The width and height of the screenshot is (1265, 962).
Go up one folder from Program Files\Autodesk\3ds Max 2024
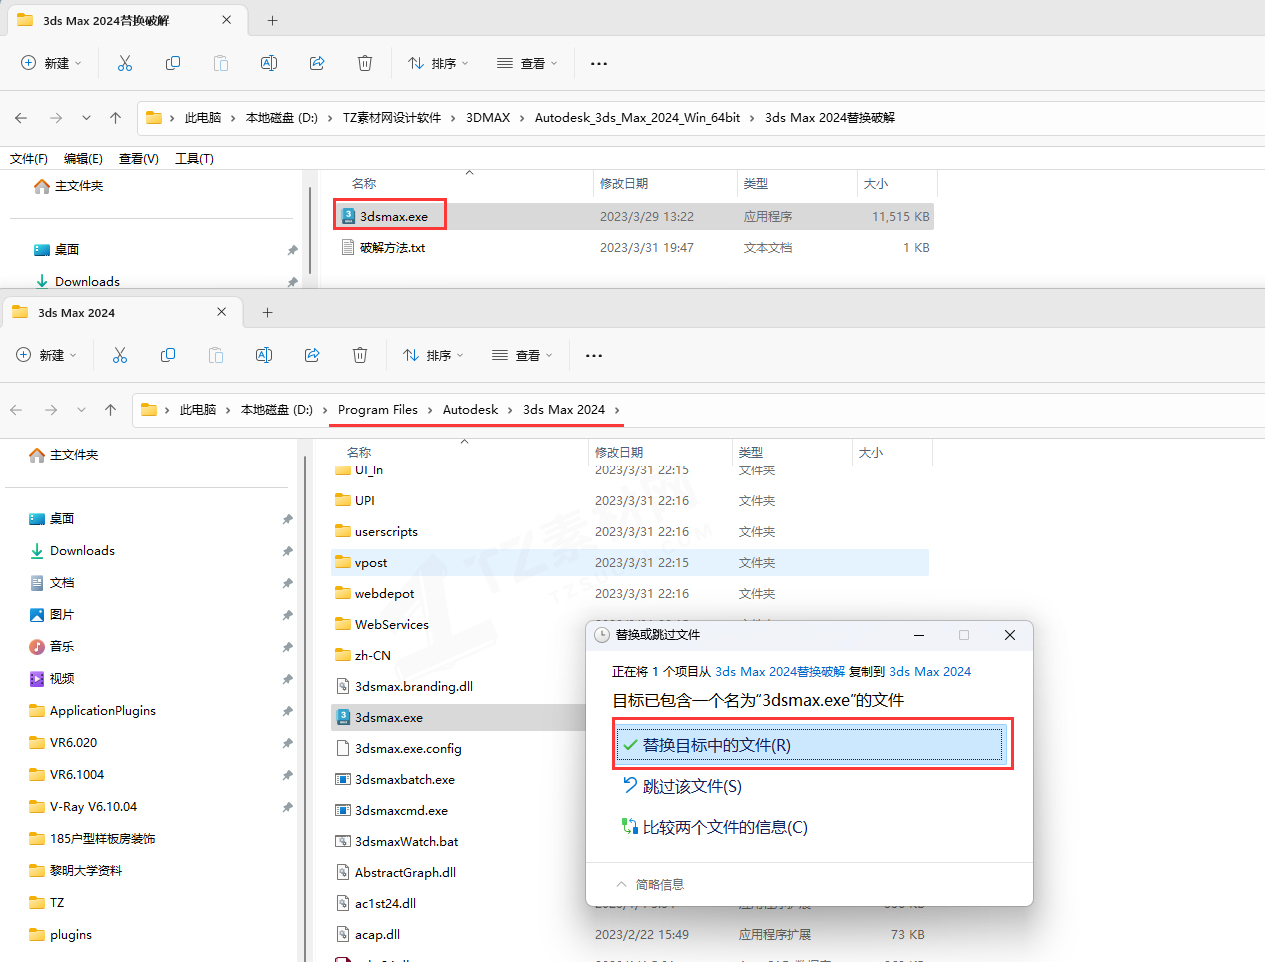[111, 410]
